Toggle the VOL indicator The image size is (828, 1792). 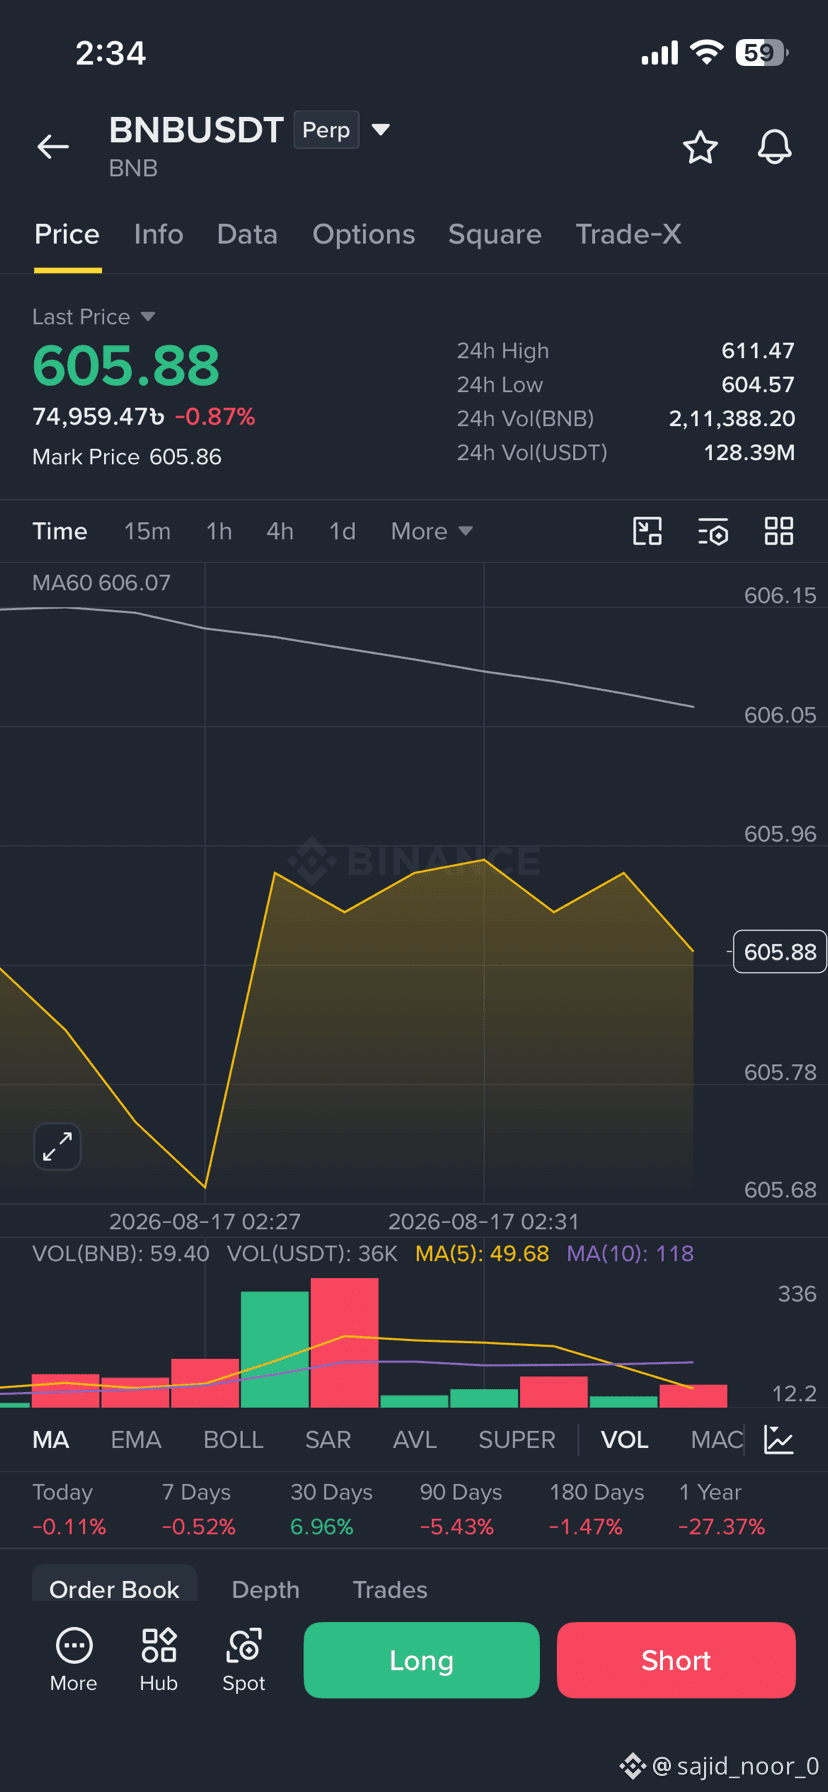624,1440
